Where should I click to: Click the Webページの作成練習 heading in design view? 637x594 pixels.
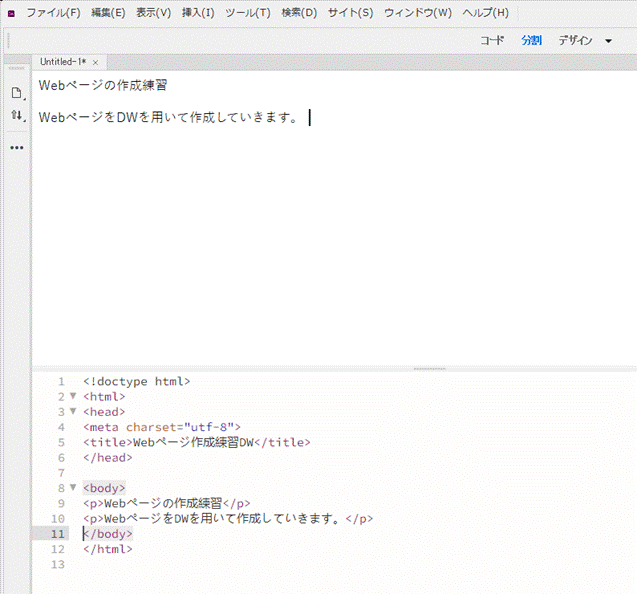tap(103, 86)
